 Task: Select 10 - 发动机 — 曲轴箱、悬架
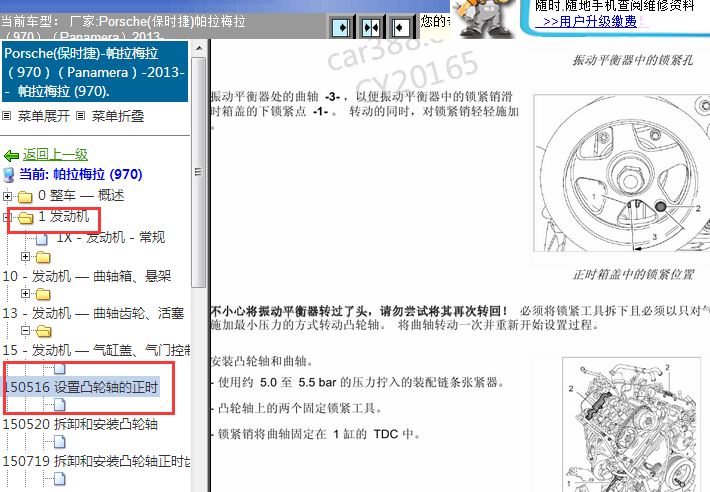[87, 276]
